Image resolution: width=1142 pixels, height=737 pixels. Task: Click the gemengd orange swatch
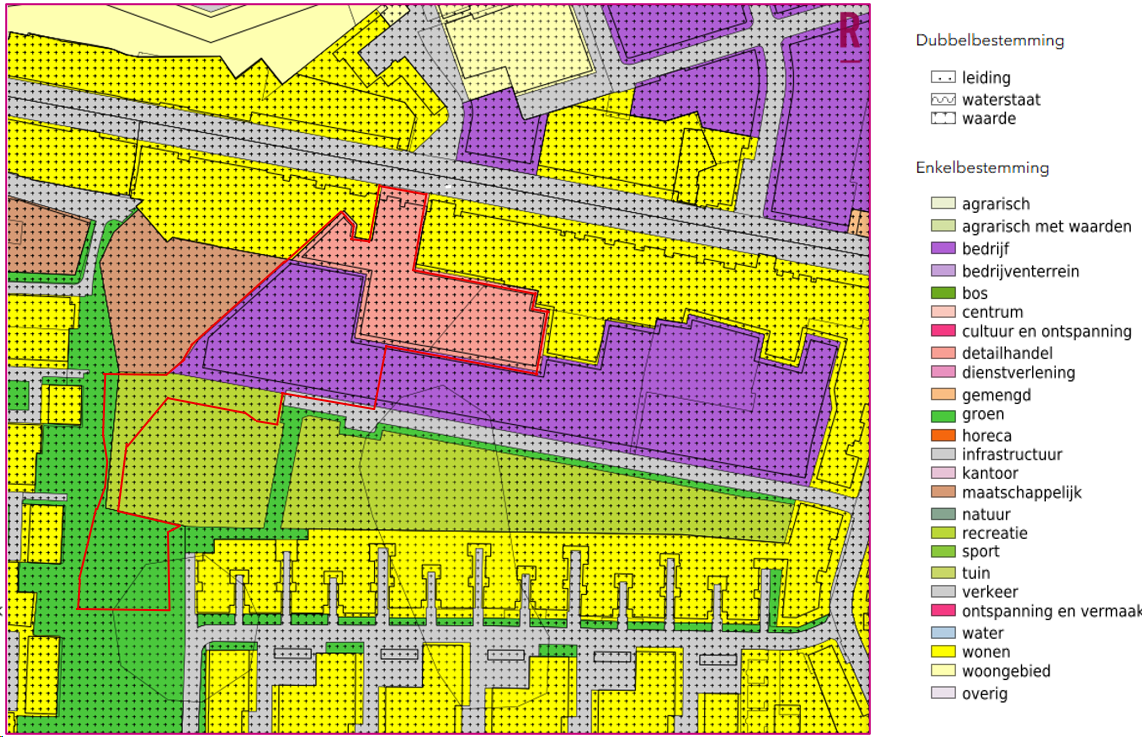click(x=943, y=395)
